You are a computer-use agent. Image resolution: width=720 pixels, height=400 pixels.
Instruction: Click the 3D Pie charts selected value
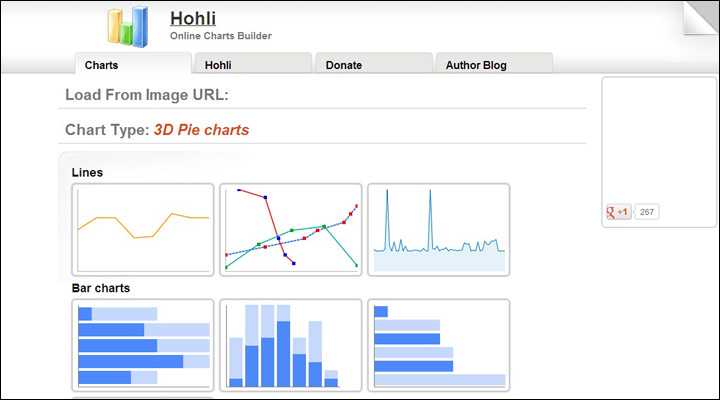201,130
